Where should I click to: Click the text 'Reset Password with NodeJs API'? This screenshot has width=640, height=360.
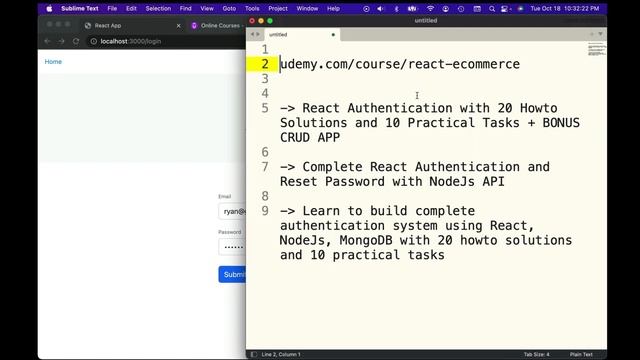[392, 182]
